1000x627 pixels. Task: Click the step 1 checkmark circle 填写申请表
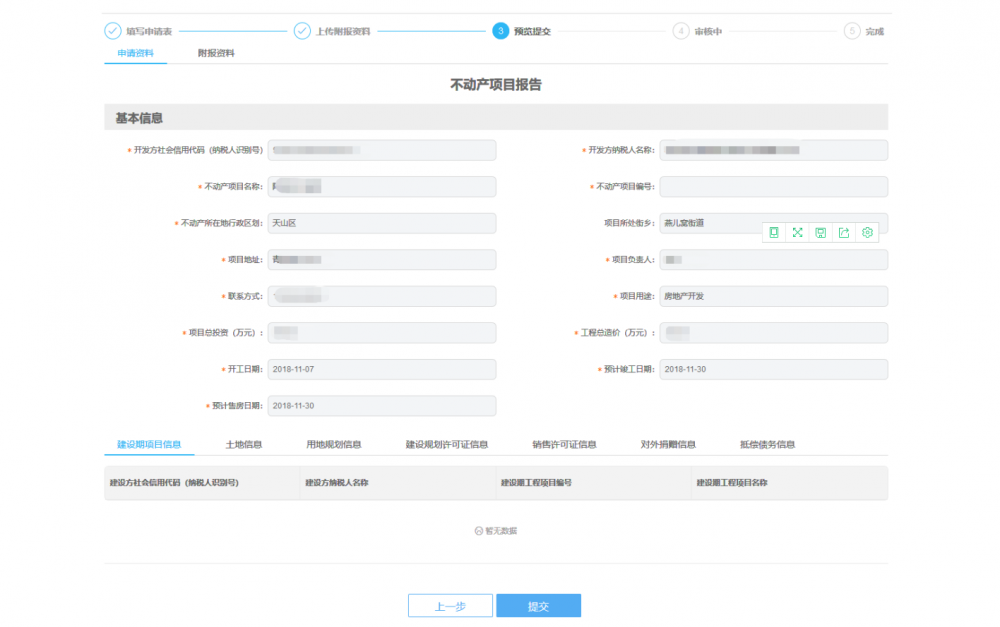[113, 31]
